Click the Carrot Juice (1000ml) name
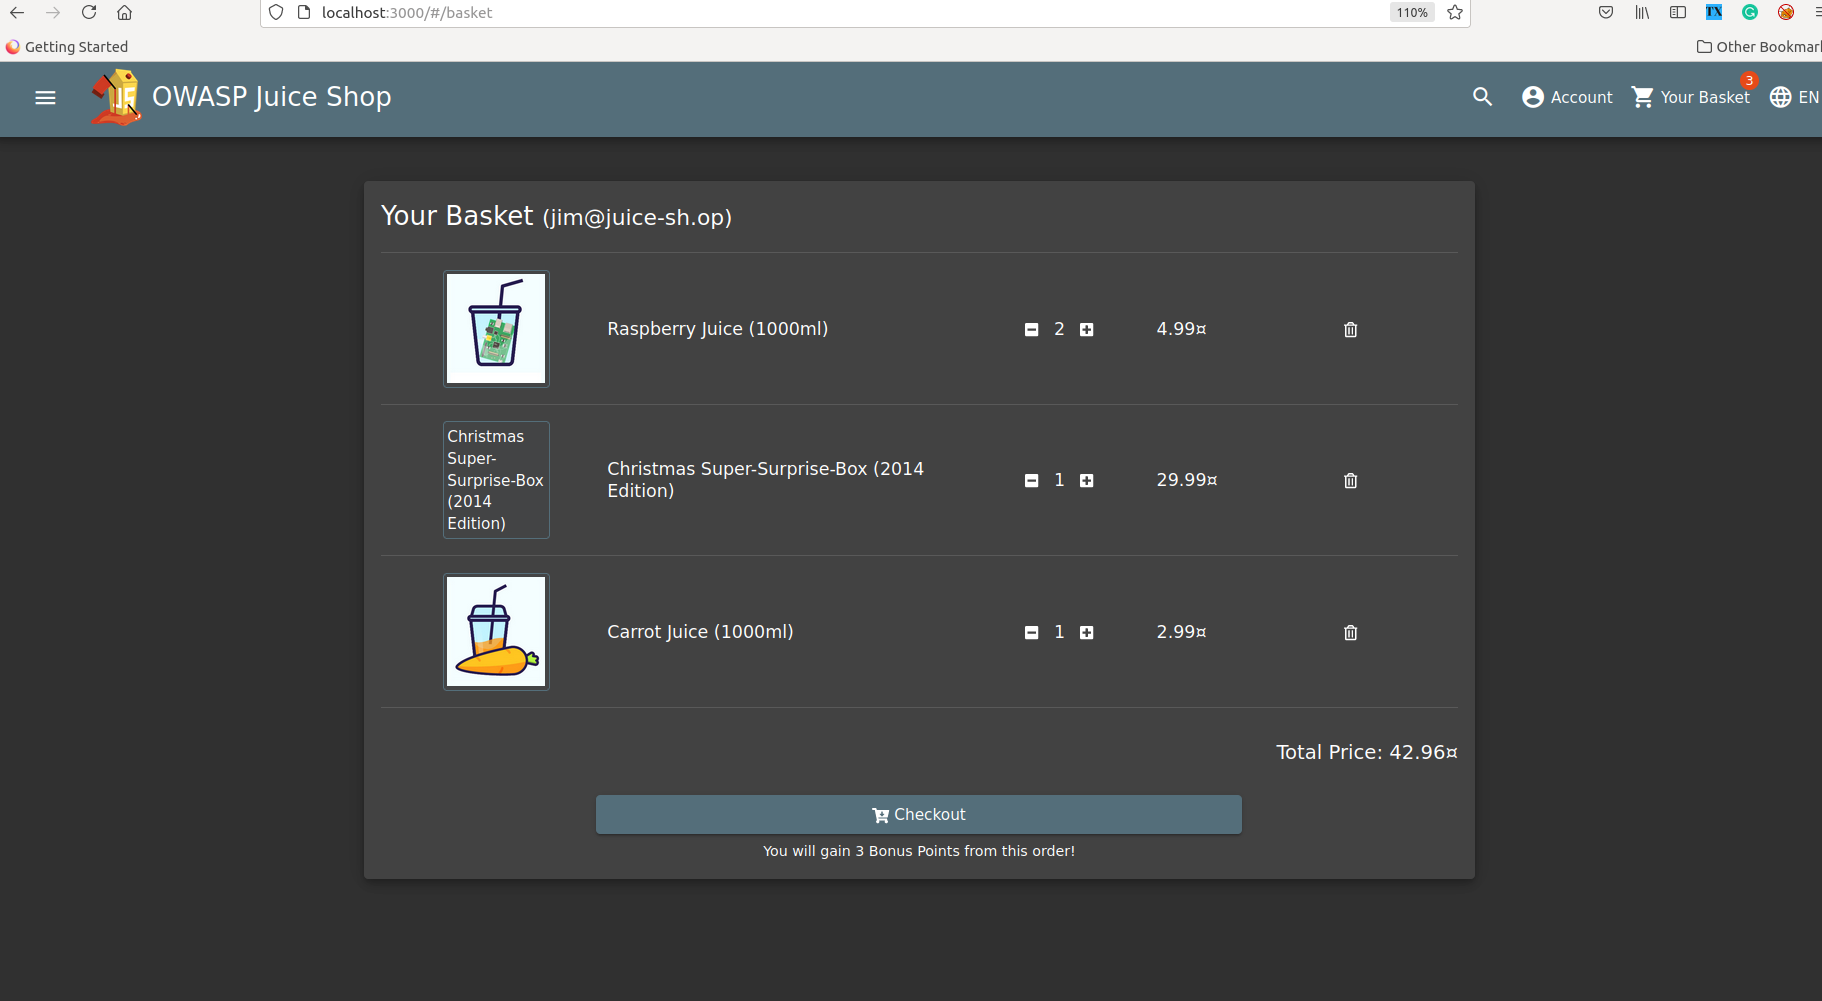1822x1001 pixels. pos(700,632)
